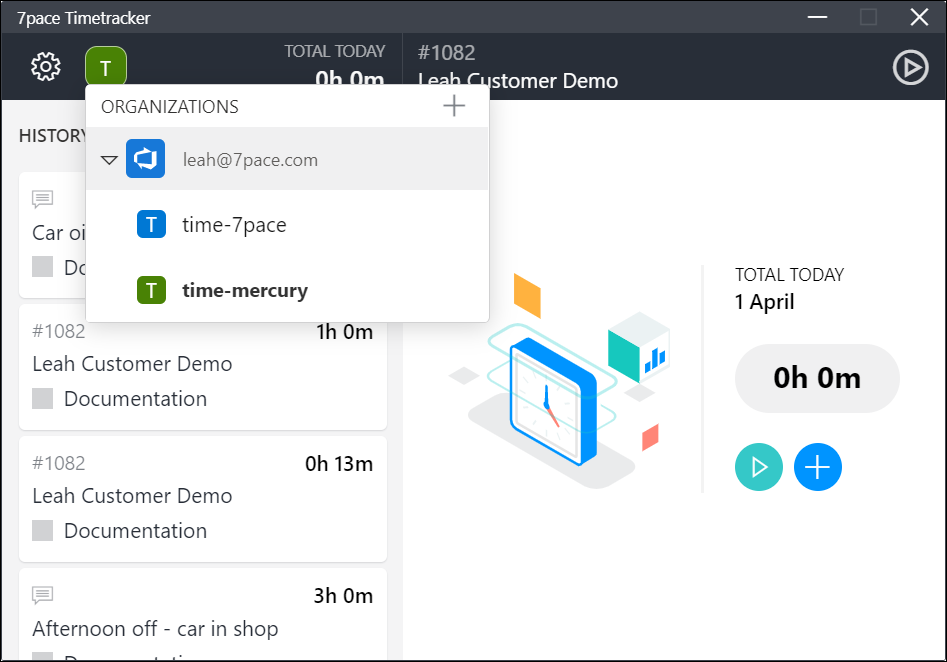Screen dimensions: 947x662
Task: Click the green T organization avatar in header
Action: [x=106, y=66]
